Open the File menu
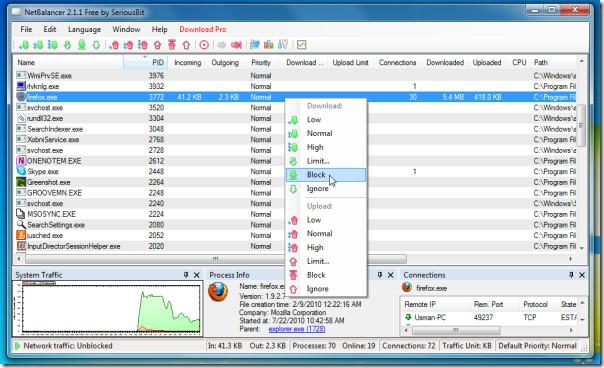Screen dimensions: 604x368 pyautogui.click(x=26, y=29)
